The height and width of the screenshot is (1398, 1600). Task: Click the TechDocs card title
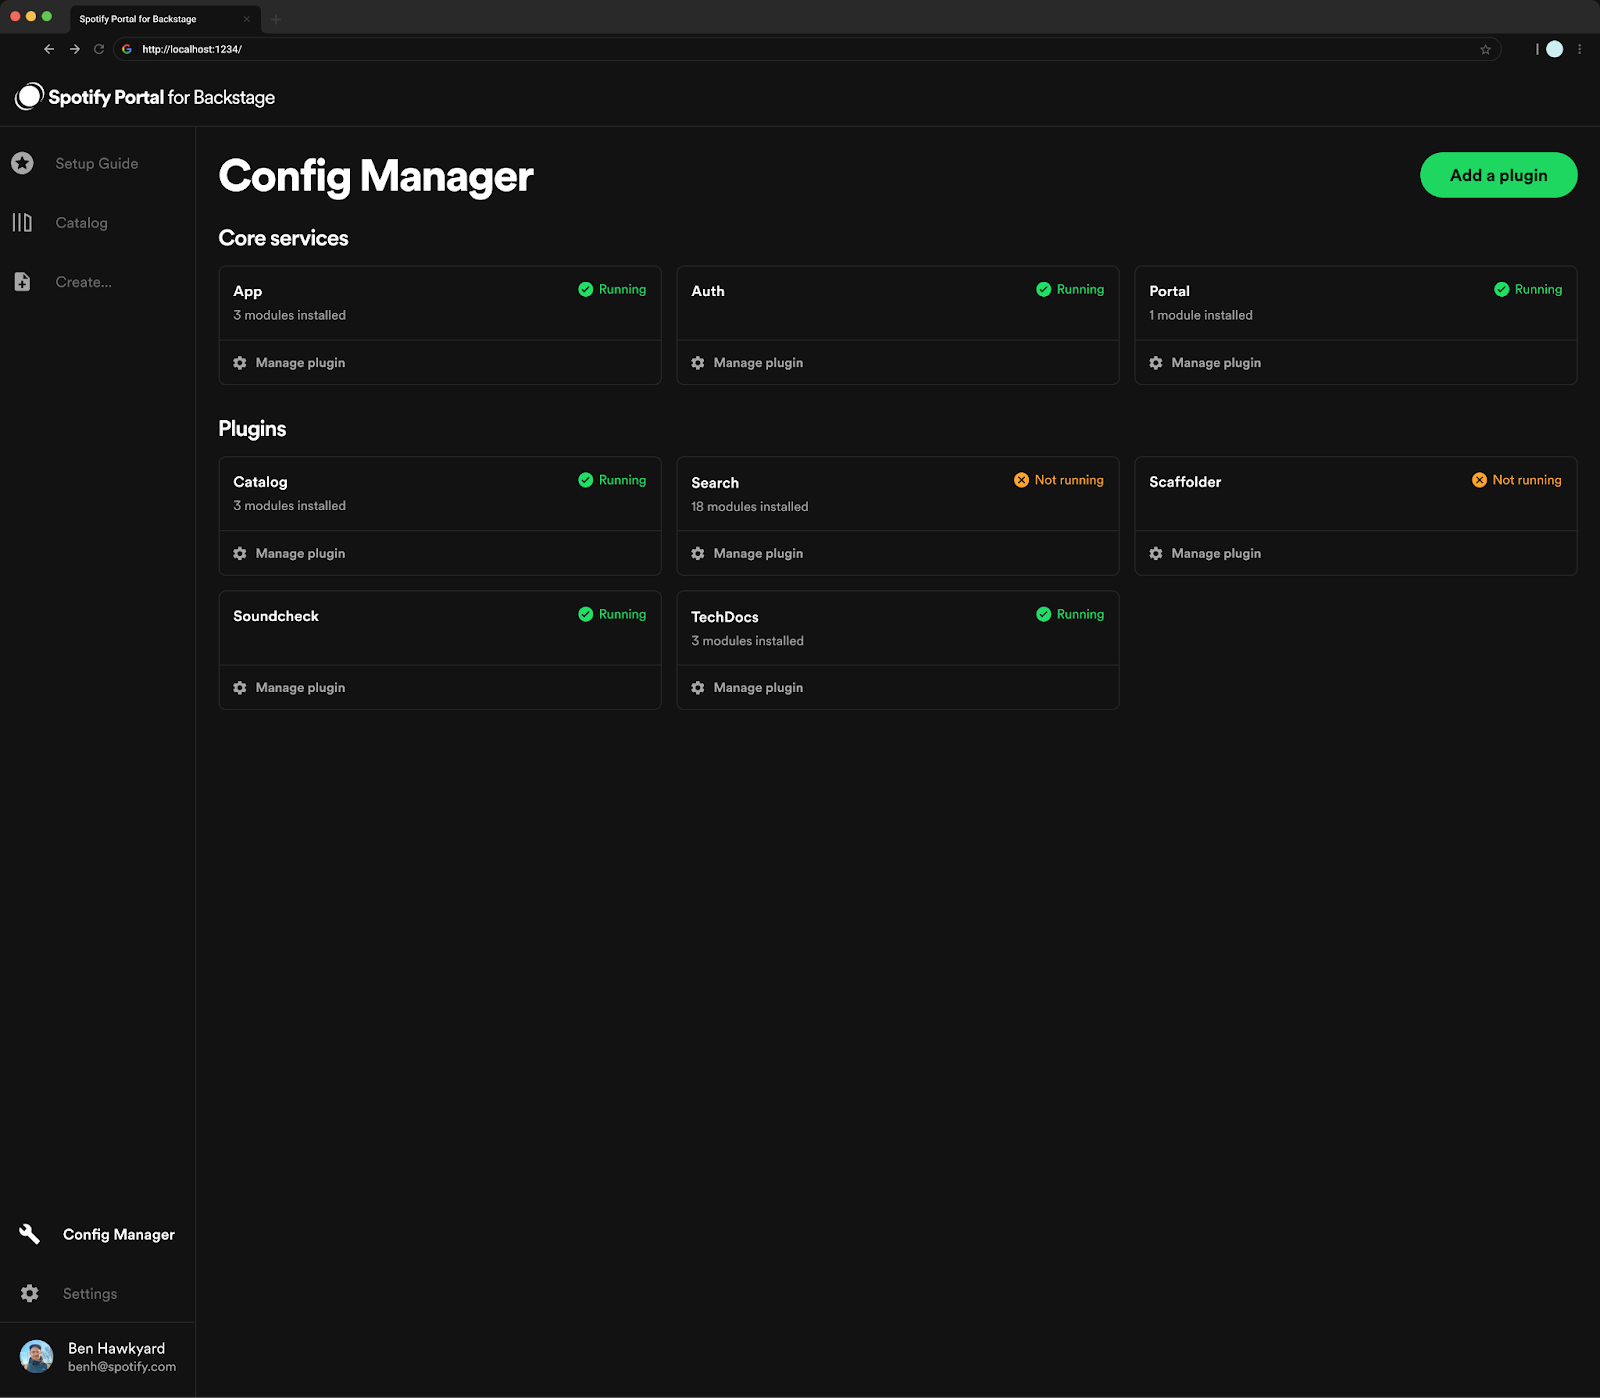725,617
